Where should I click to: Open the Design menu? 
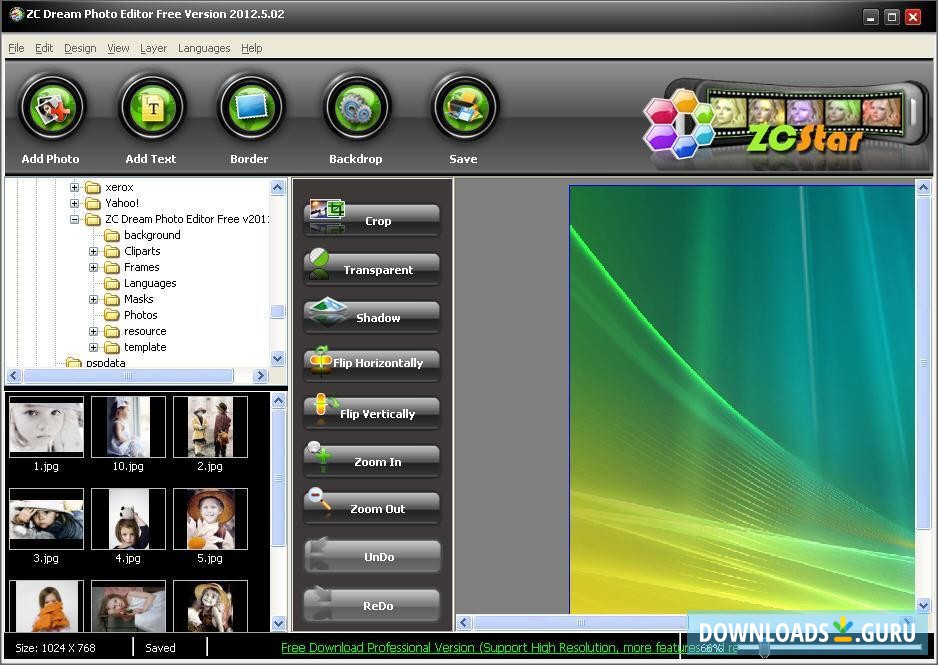(79, 48)
